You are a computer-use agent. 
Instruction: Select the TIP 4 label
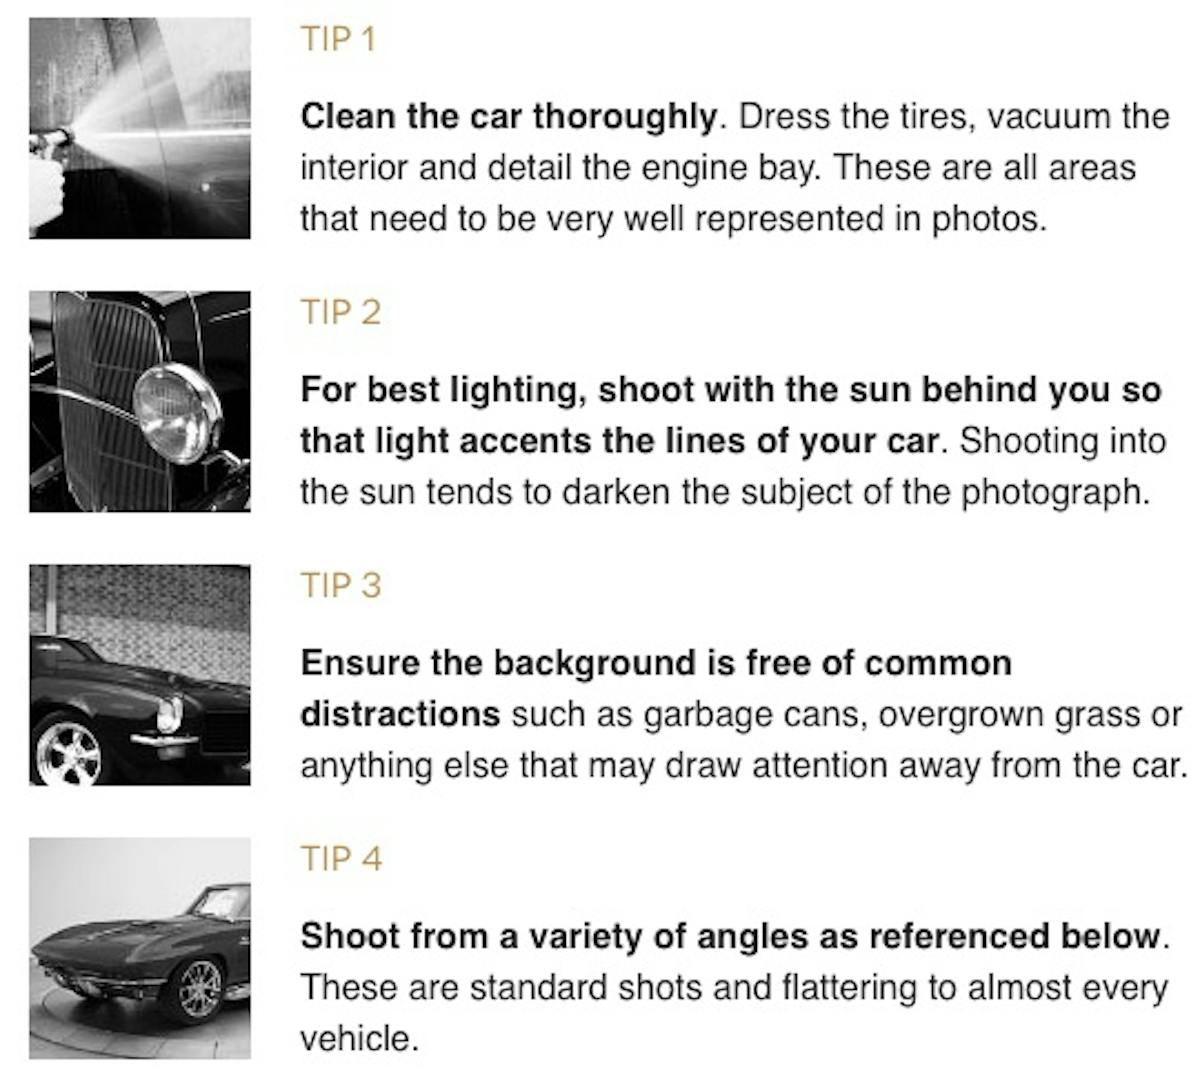[341, 859]
